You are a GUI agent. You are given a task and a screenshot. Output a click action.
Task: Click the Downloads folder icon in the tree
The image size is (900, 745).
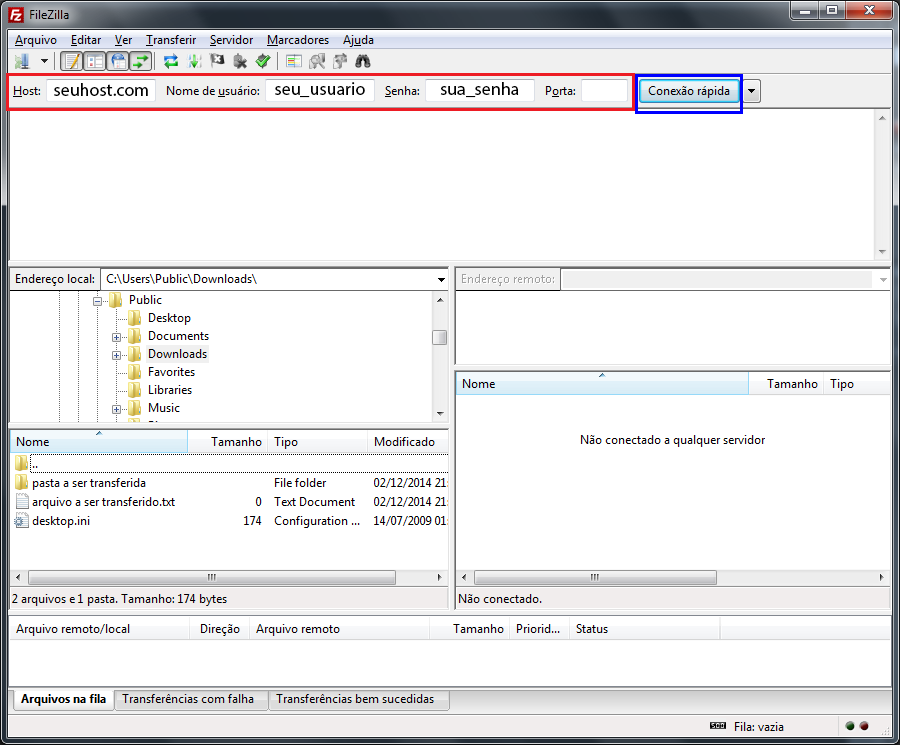pyautogui.click(x=135, y=353)
